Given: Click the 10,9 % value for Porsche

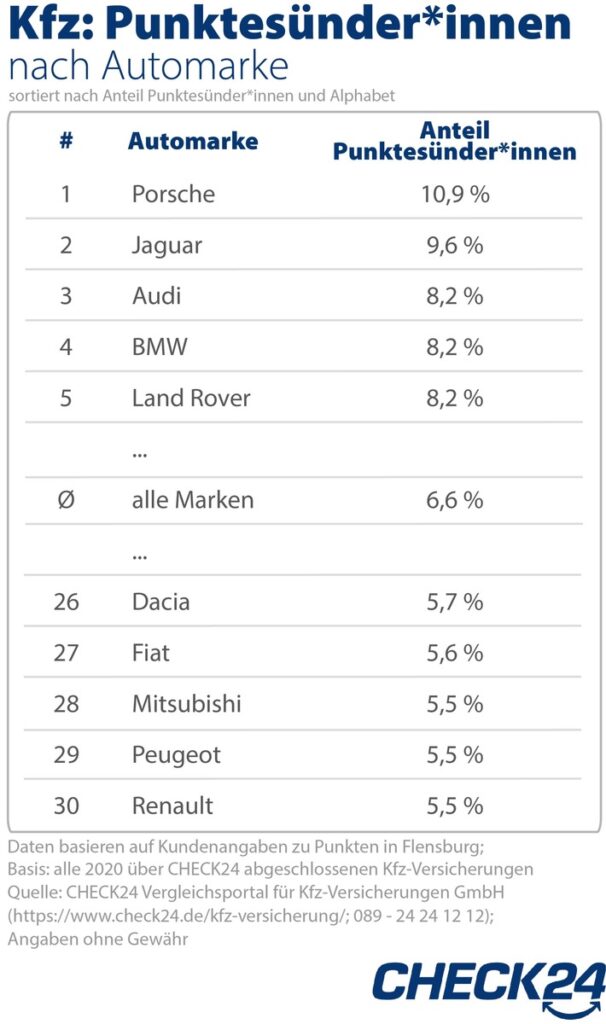Looking at the screenshot, I should click(x=455, y=194).
